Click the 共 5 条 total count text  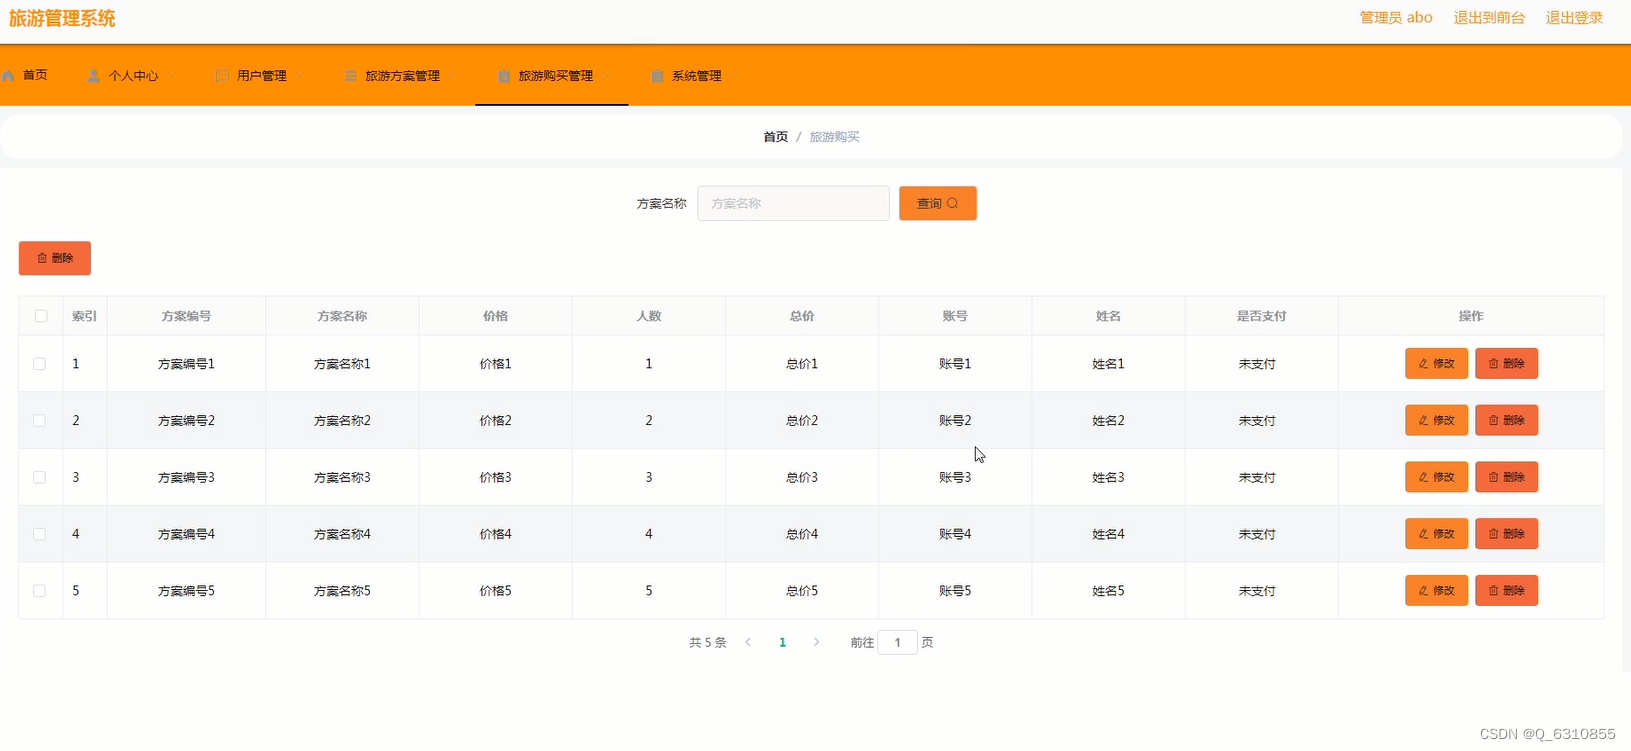(x=708, y=642)
